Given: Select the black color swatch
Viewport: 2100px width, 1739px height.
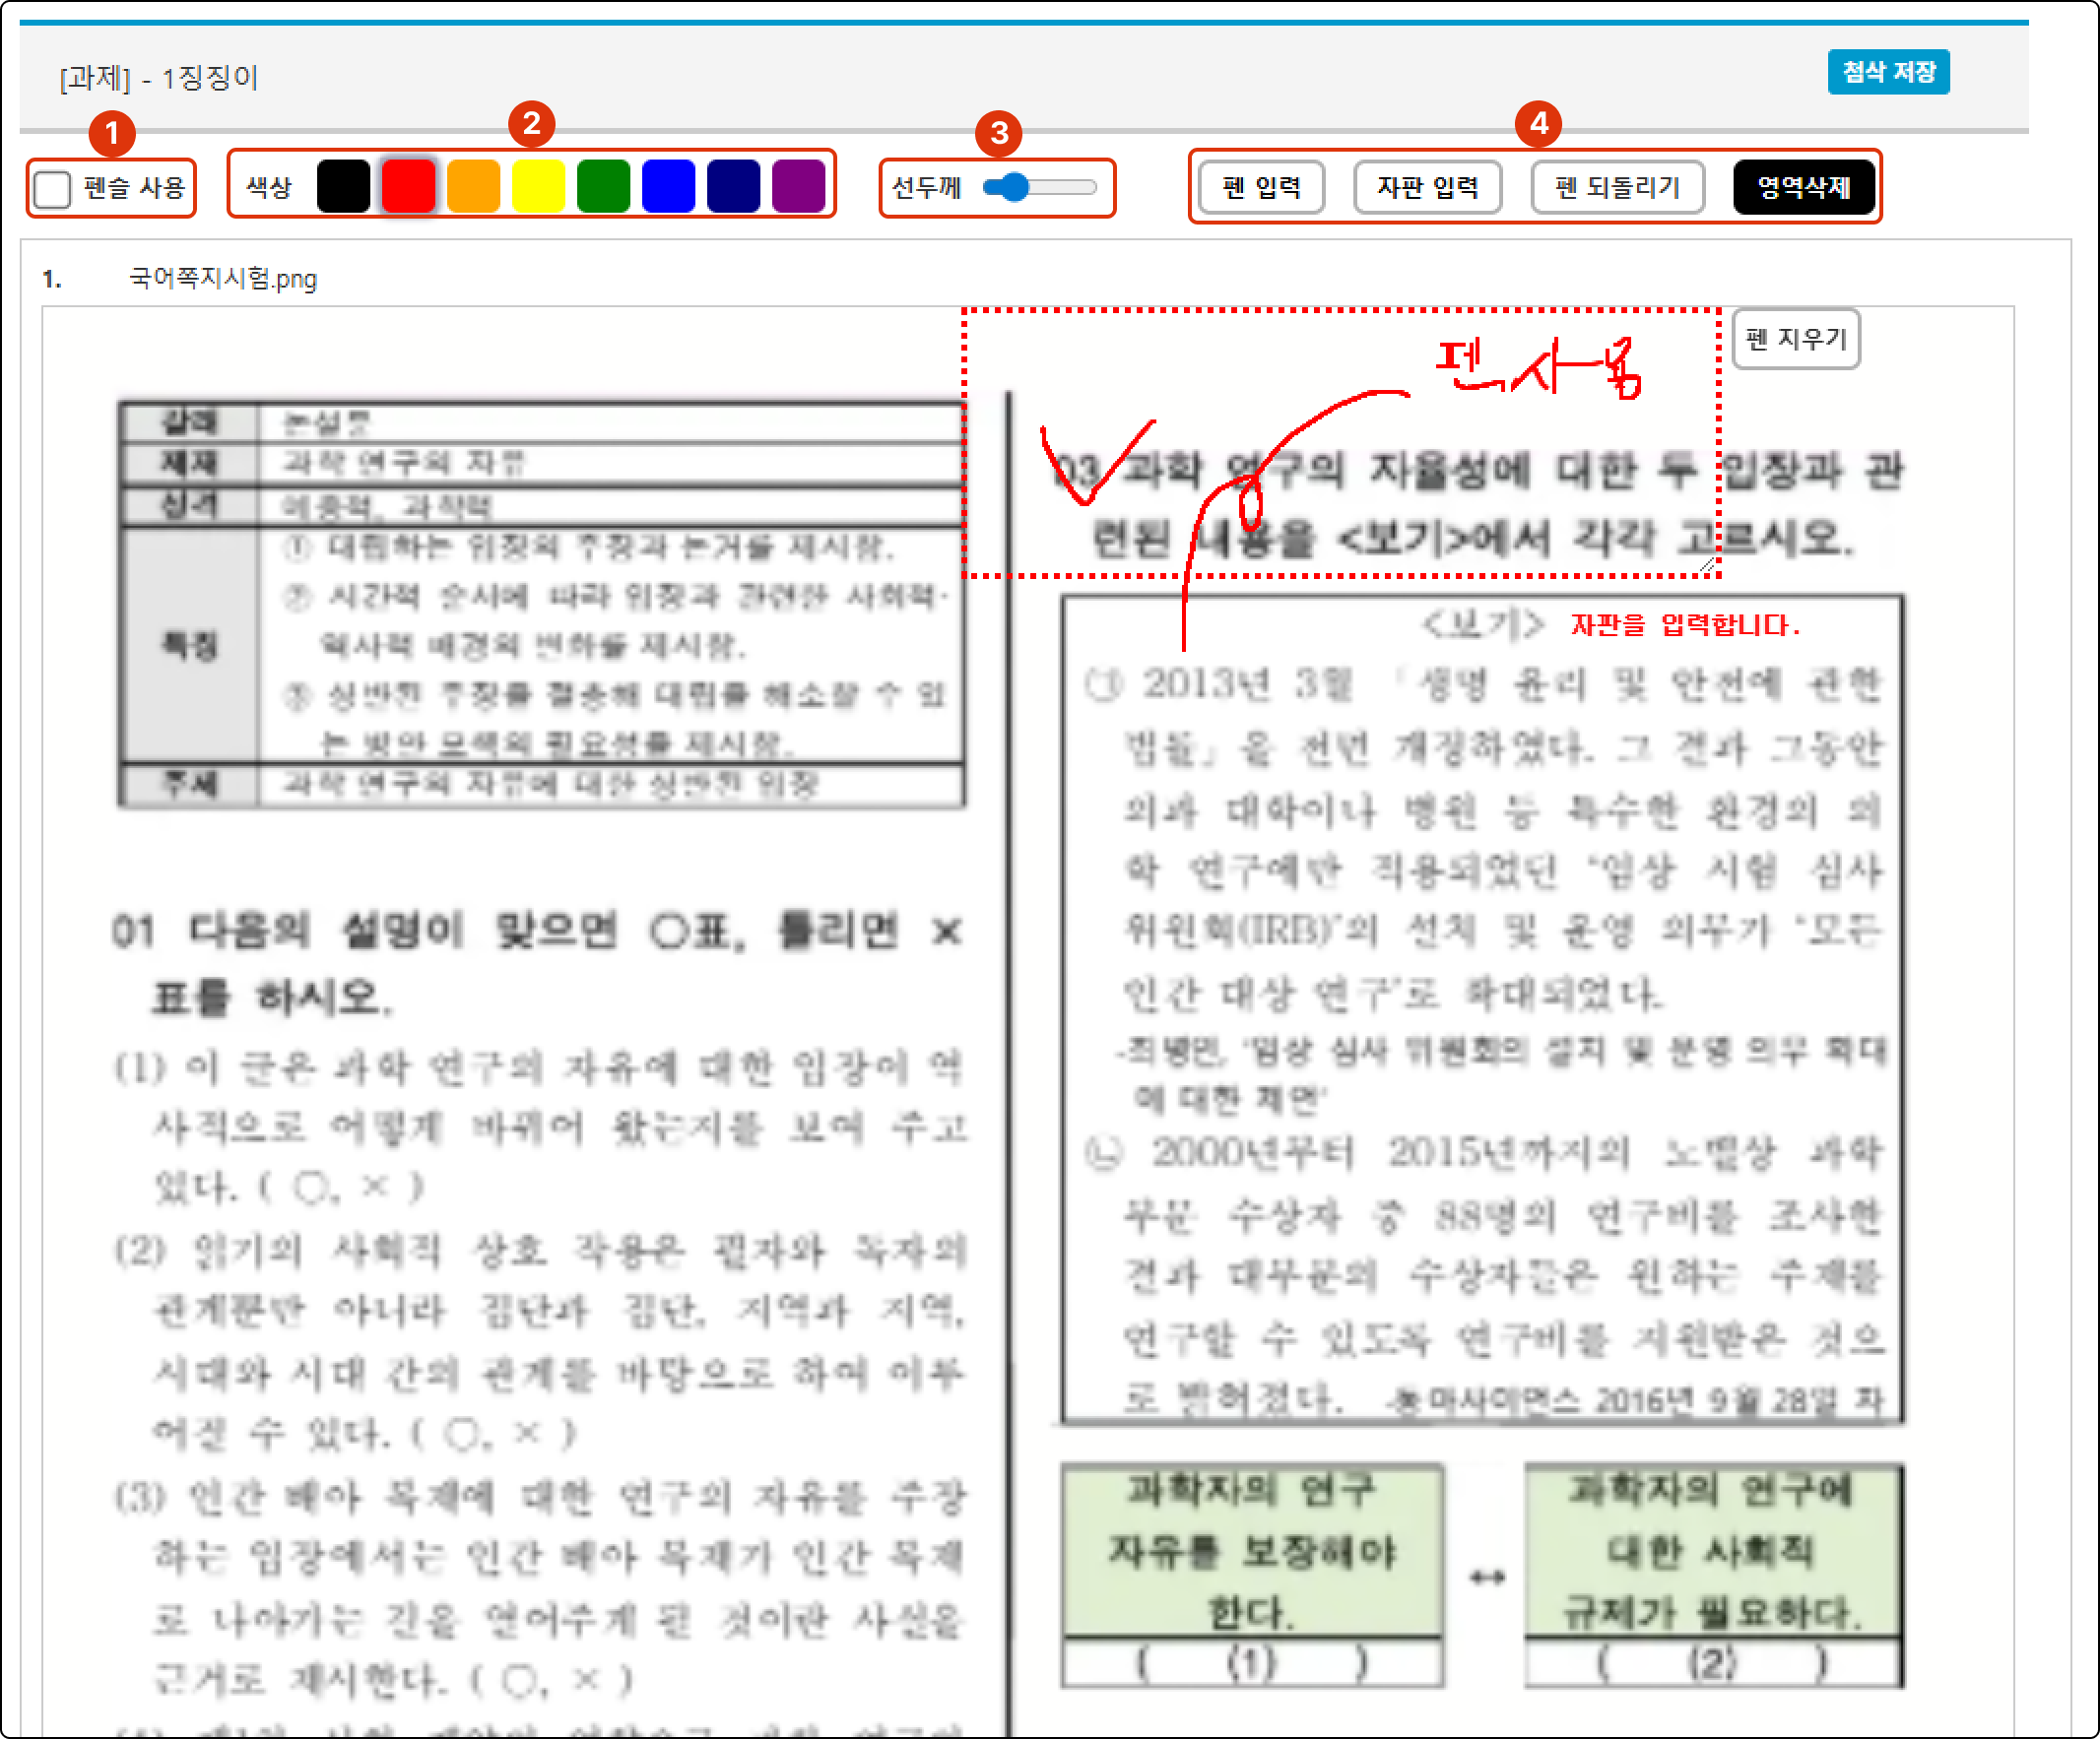Looking at the screenshot, I should coord(343,186).
